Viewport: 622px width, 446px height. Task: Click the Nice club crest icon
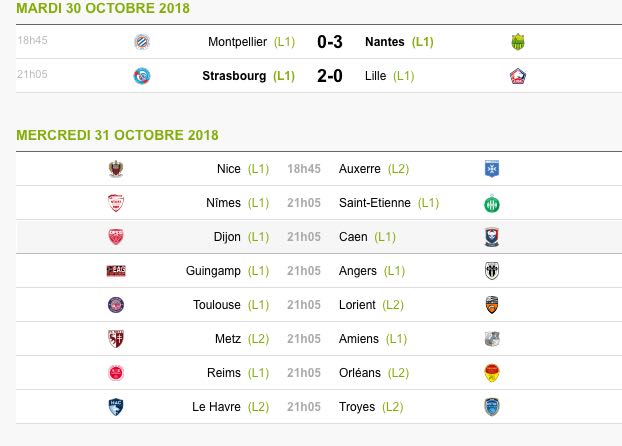(116, 169)
